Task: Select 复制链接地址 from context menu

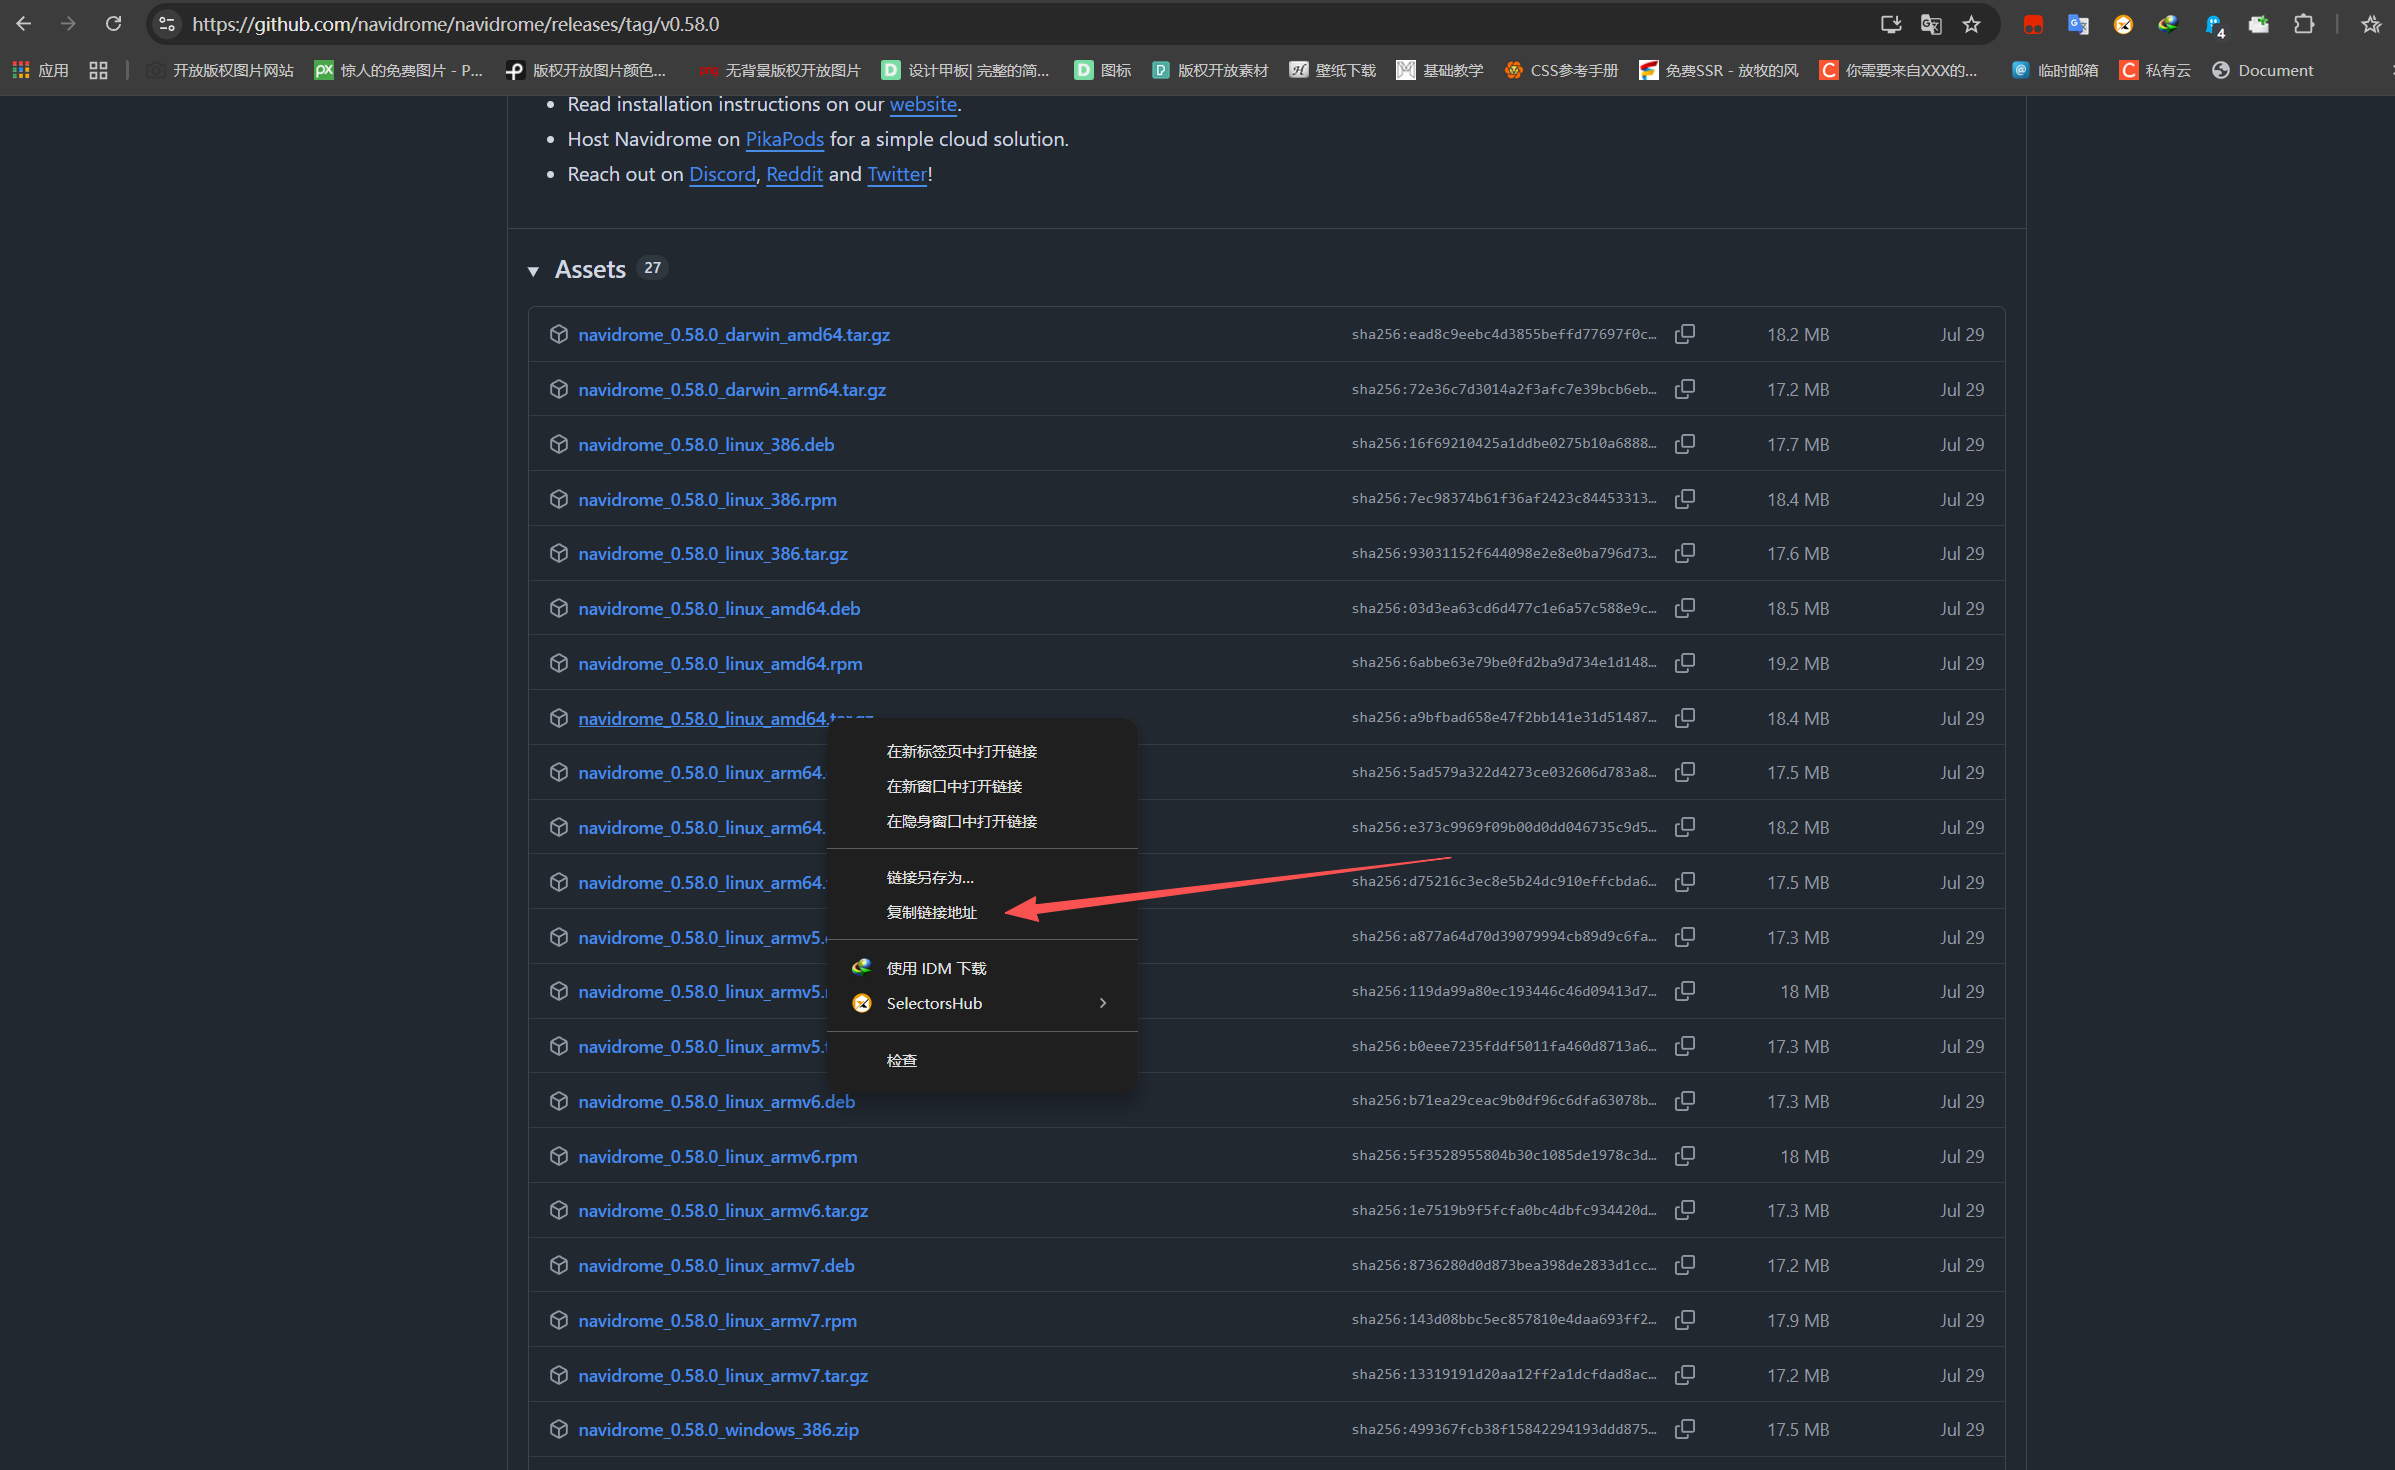Action: (931, 912)
